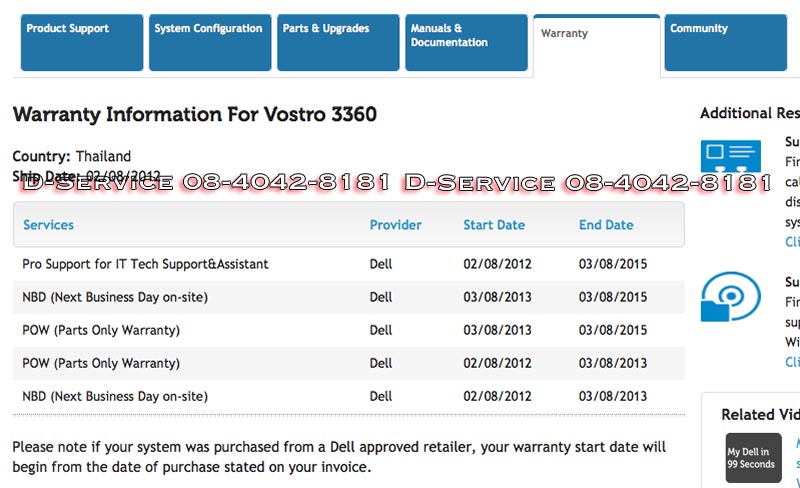The height and width of the screenshot is (488, 800).
Task: Click the Related Videos panel heading
Action: coord(761,414)
